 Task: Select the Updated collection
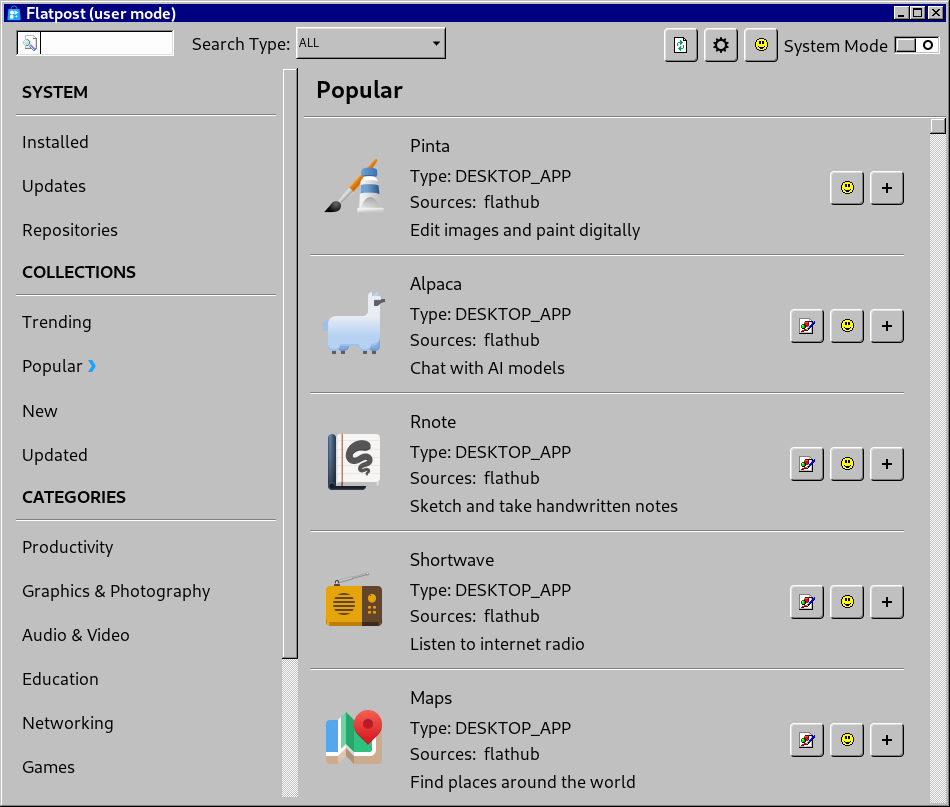click(x=55, y=456)
